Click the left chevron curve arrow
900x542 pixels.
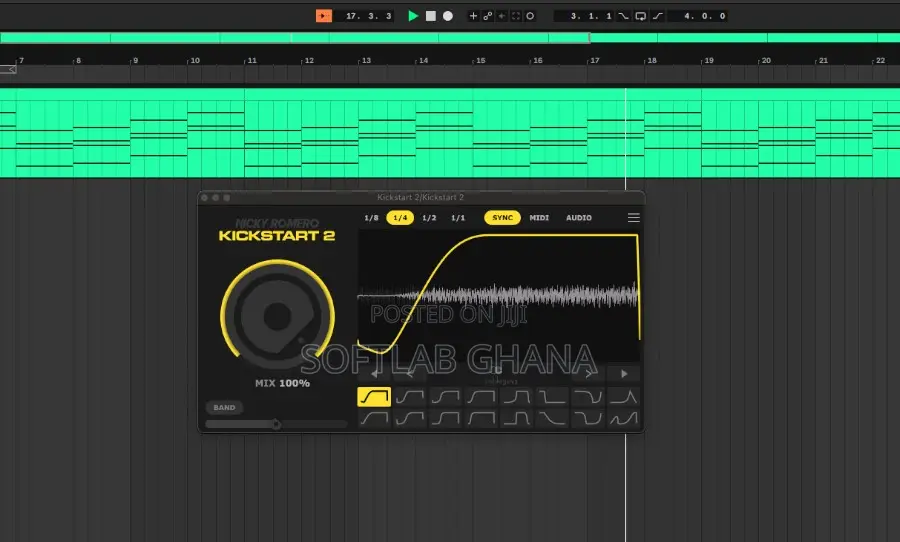click(410, 374)
